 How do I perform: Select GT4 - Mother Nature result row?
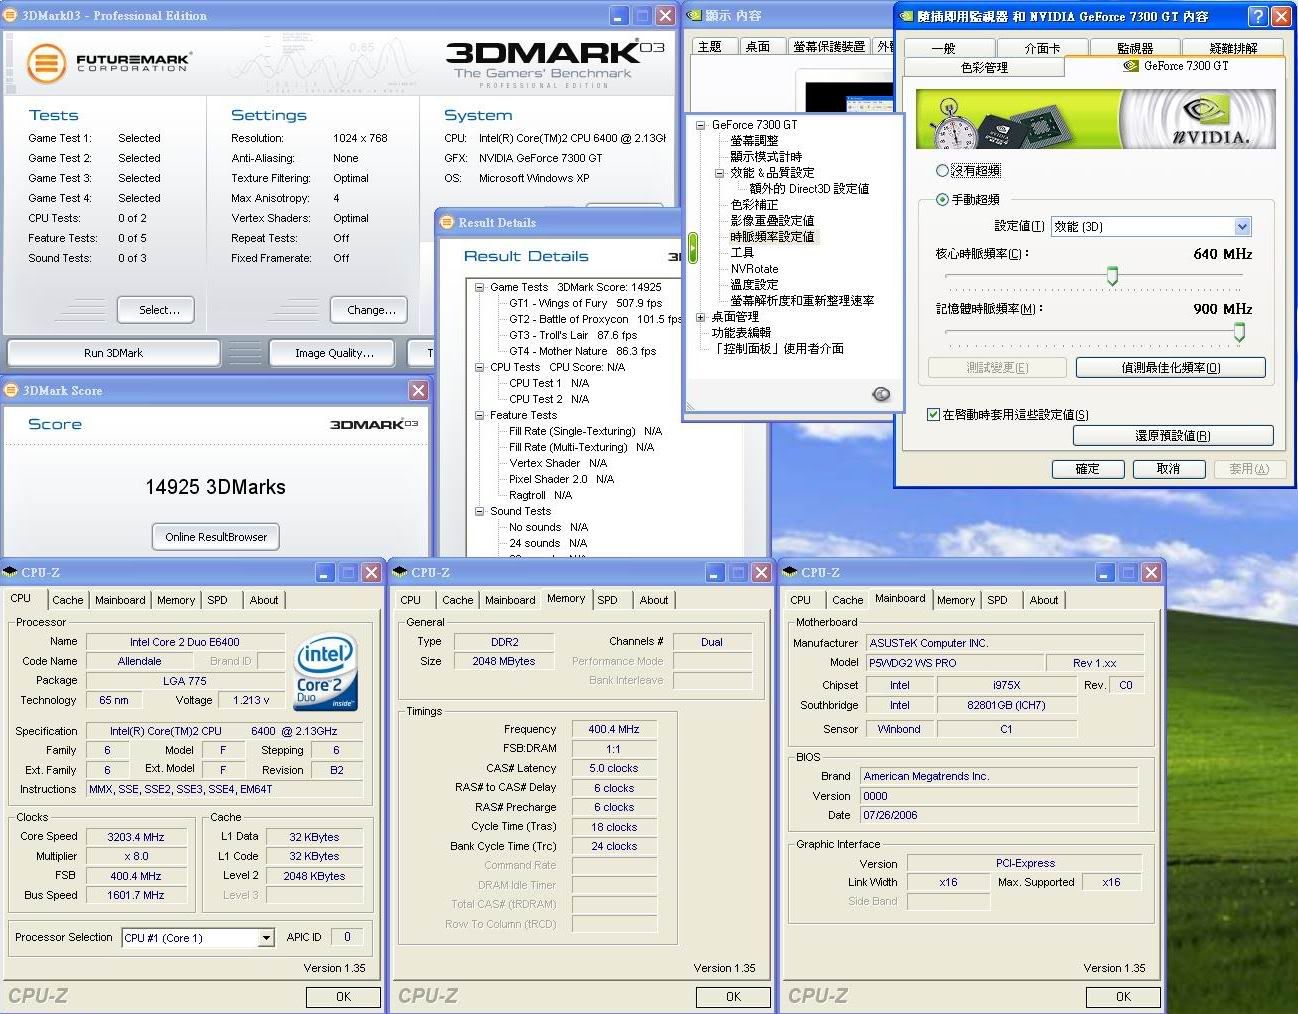(582, 351)
